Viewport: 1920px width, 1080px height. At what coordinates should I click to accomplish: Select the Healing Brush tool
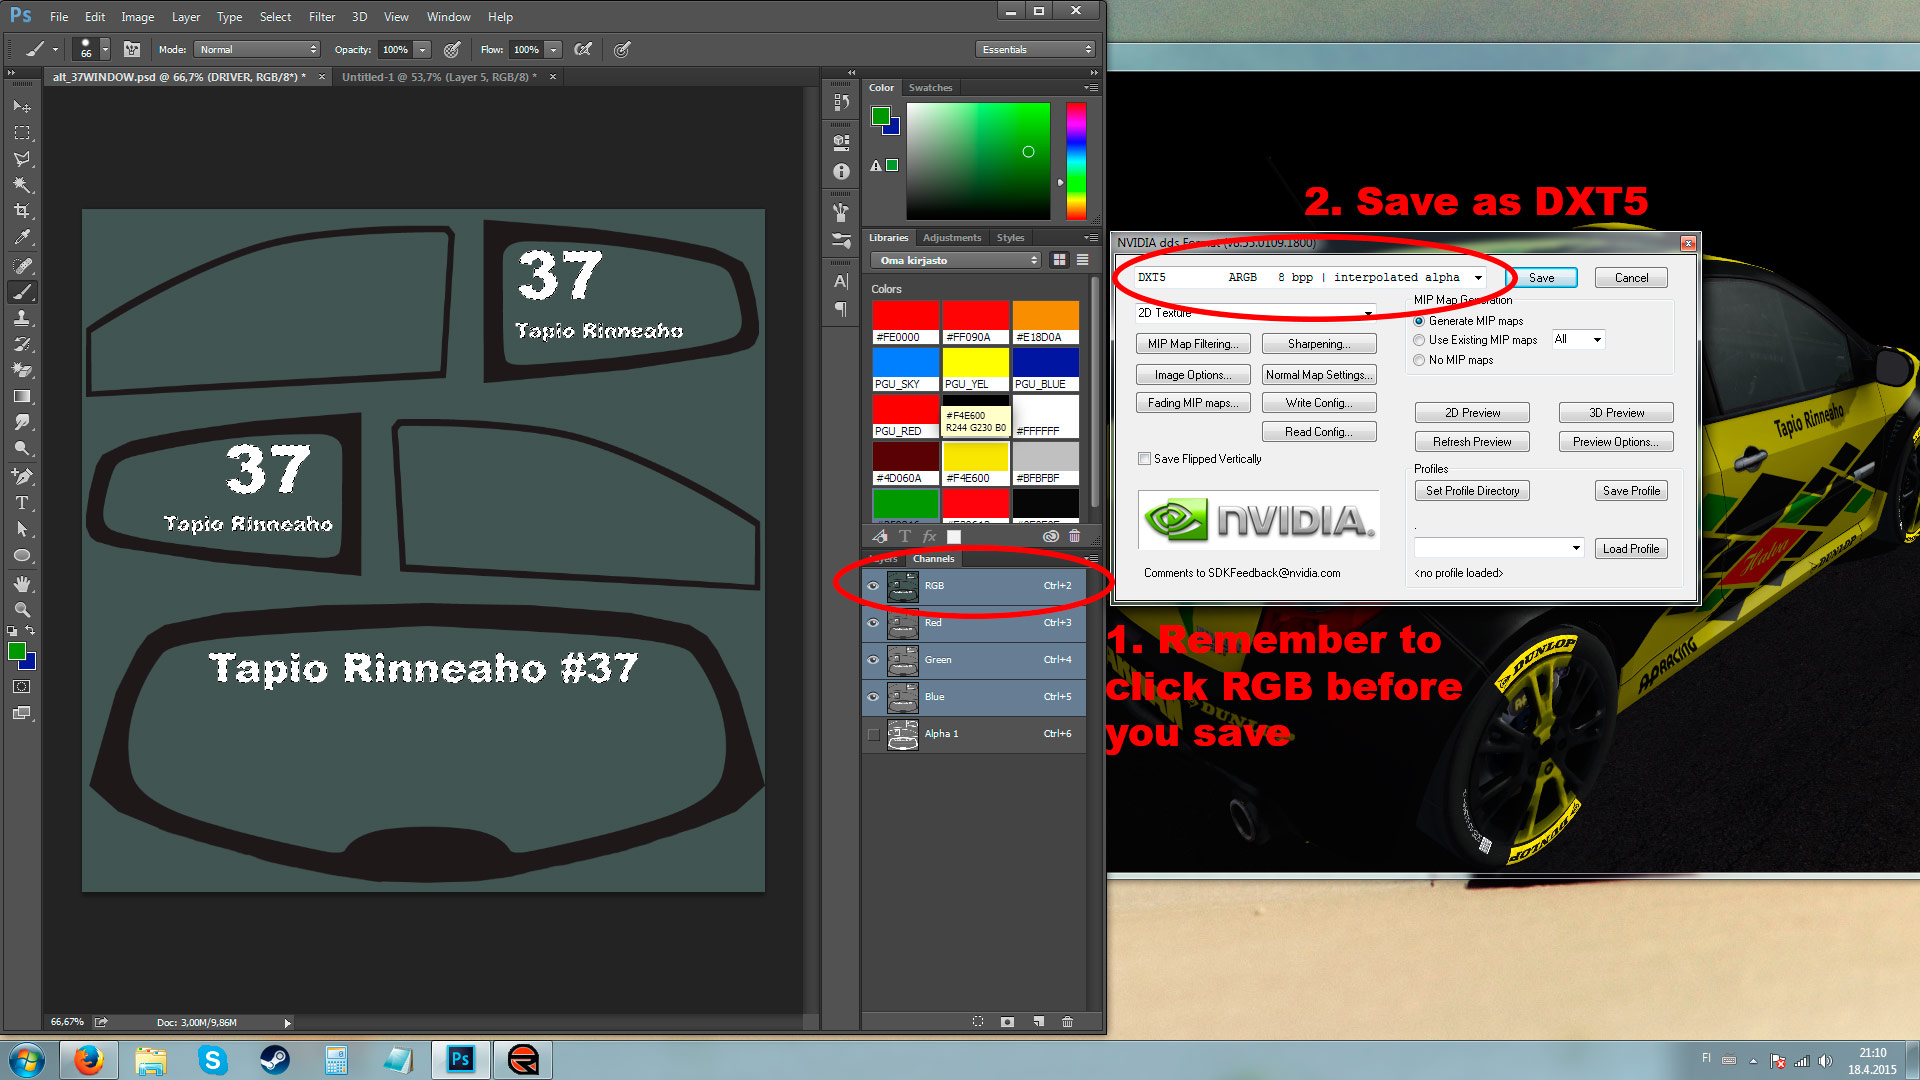pyautogui.click(x=22, y=266)
